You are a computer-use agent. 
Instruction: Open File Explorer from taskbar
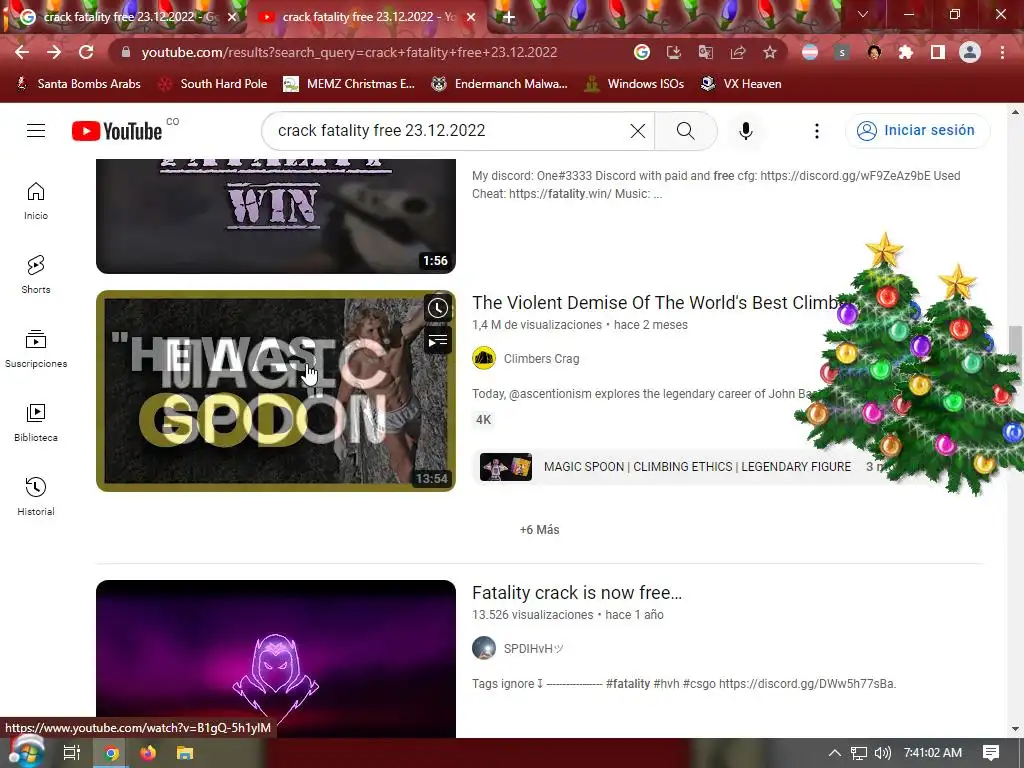pos(185,753)
